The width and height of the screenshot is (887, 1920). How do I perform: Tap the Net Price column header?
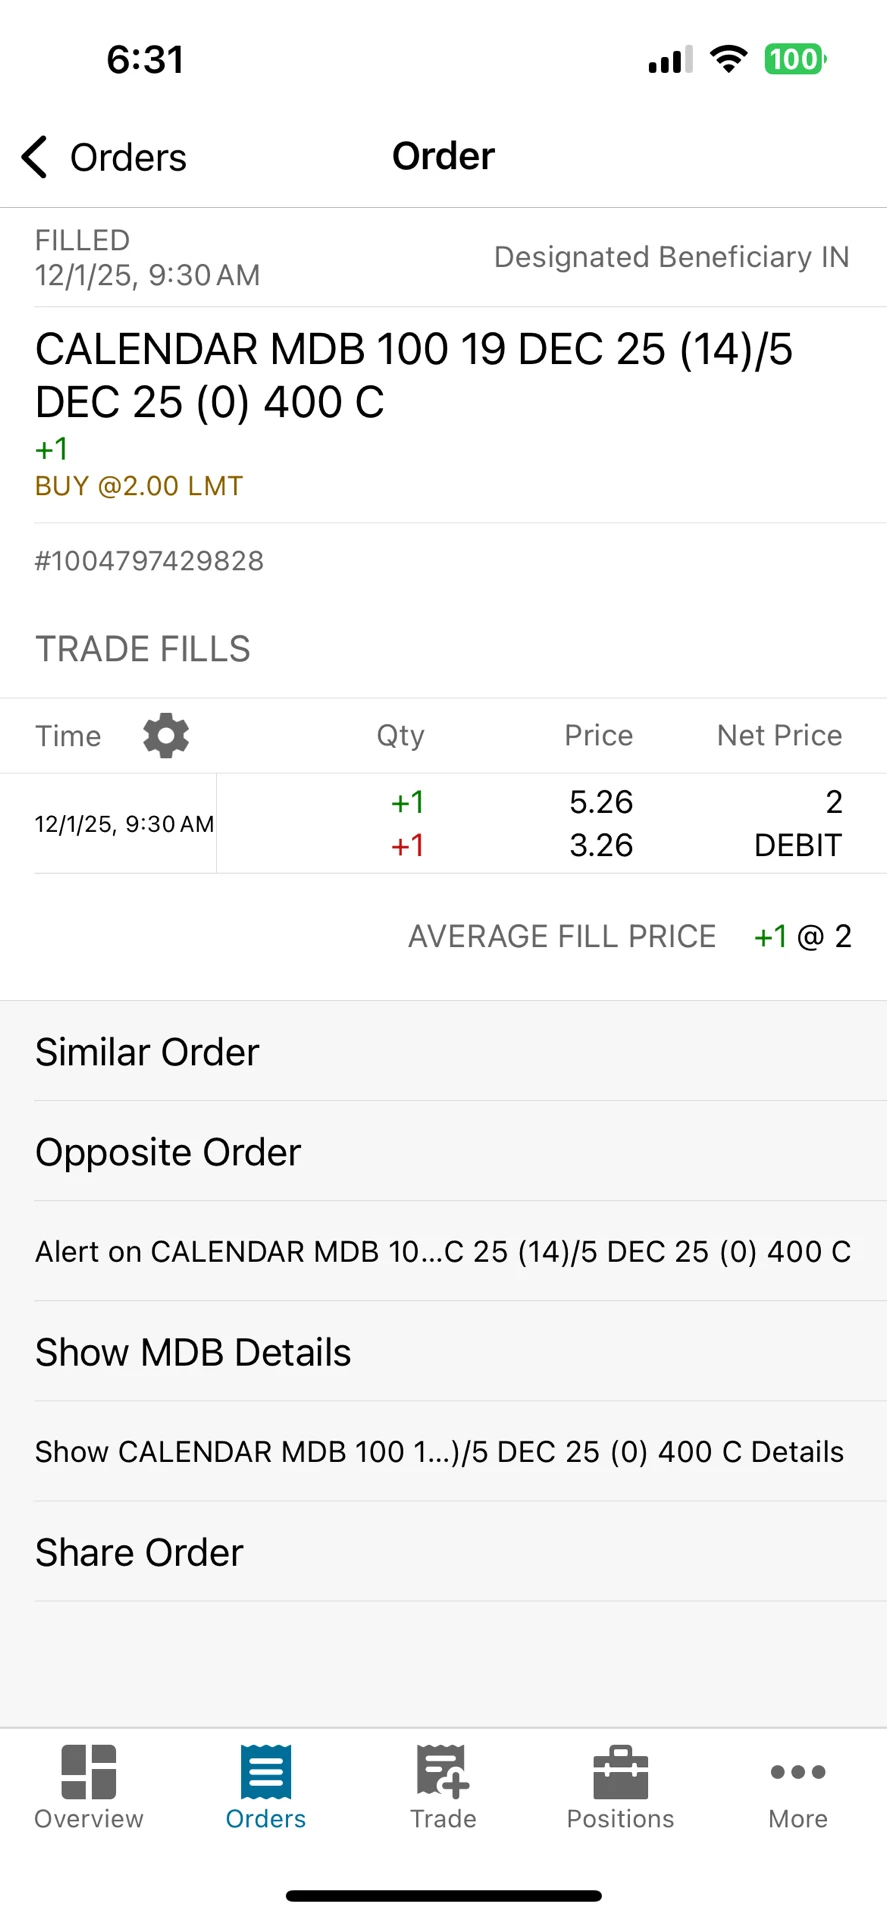pos(779,736)
